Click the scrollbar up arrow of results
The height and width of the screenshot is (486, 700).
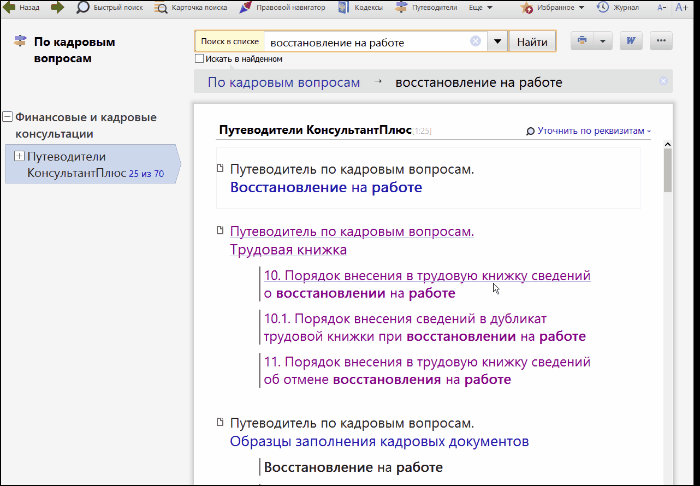coord(667,145)
